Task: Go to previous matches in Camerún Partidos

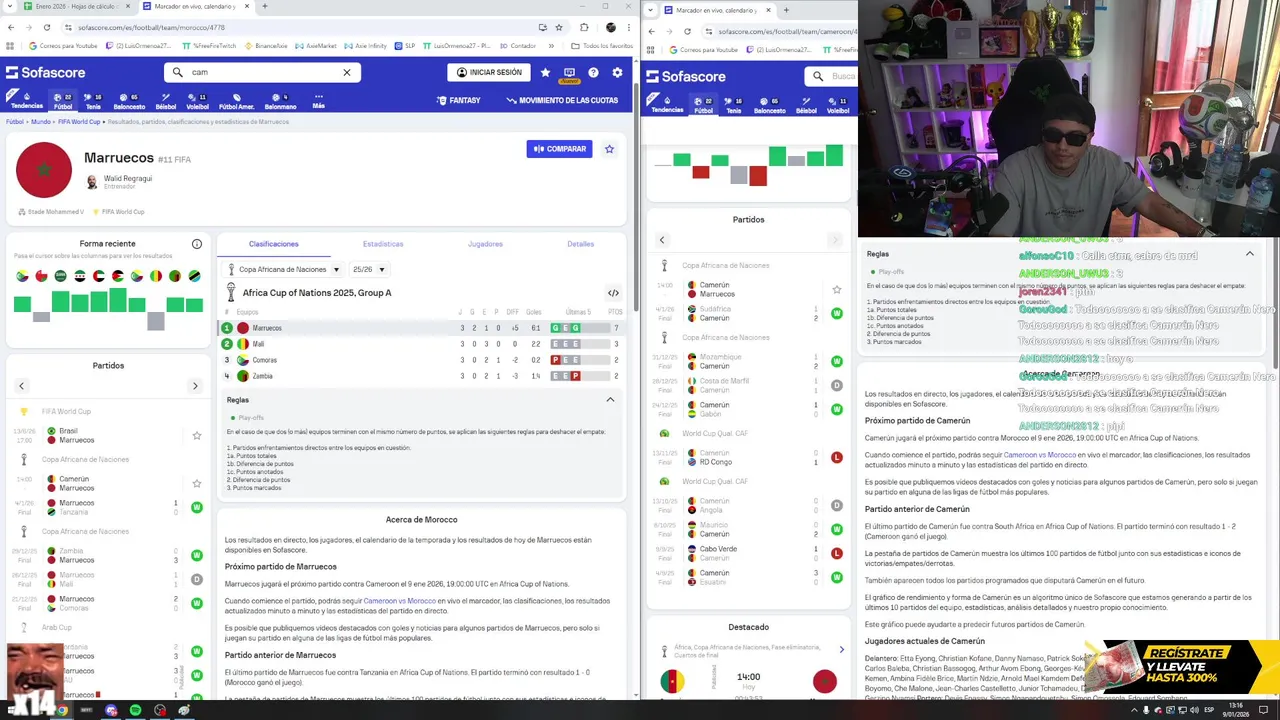Action: [x=661, y=240]
